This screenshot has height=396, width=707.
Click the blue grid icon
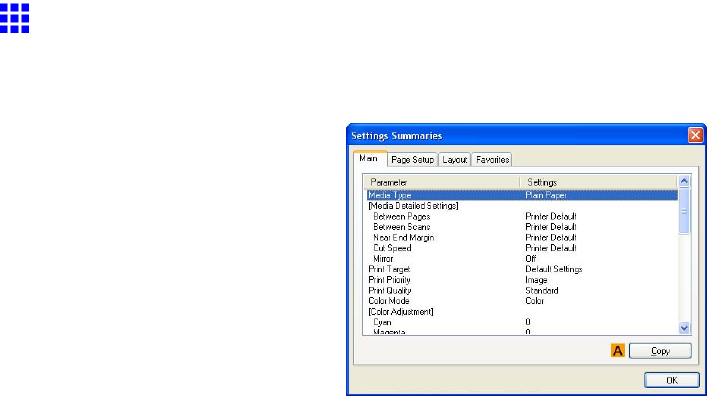pos(14,18)
